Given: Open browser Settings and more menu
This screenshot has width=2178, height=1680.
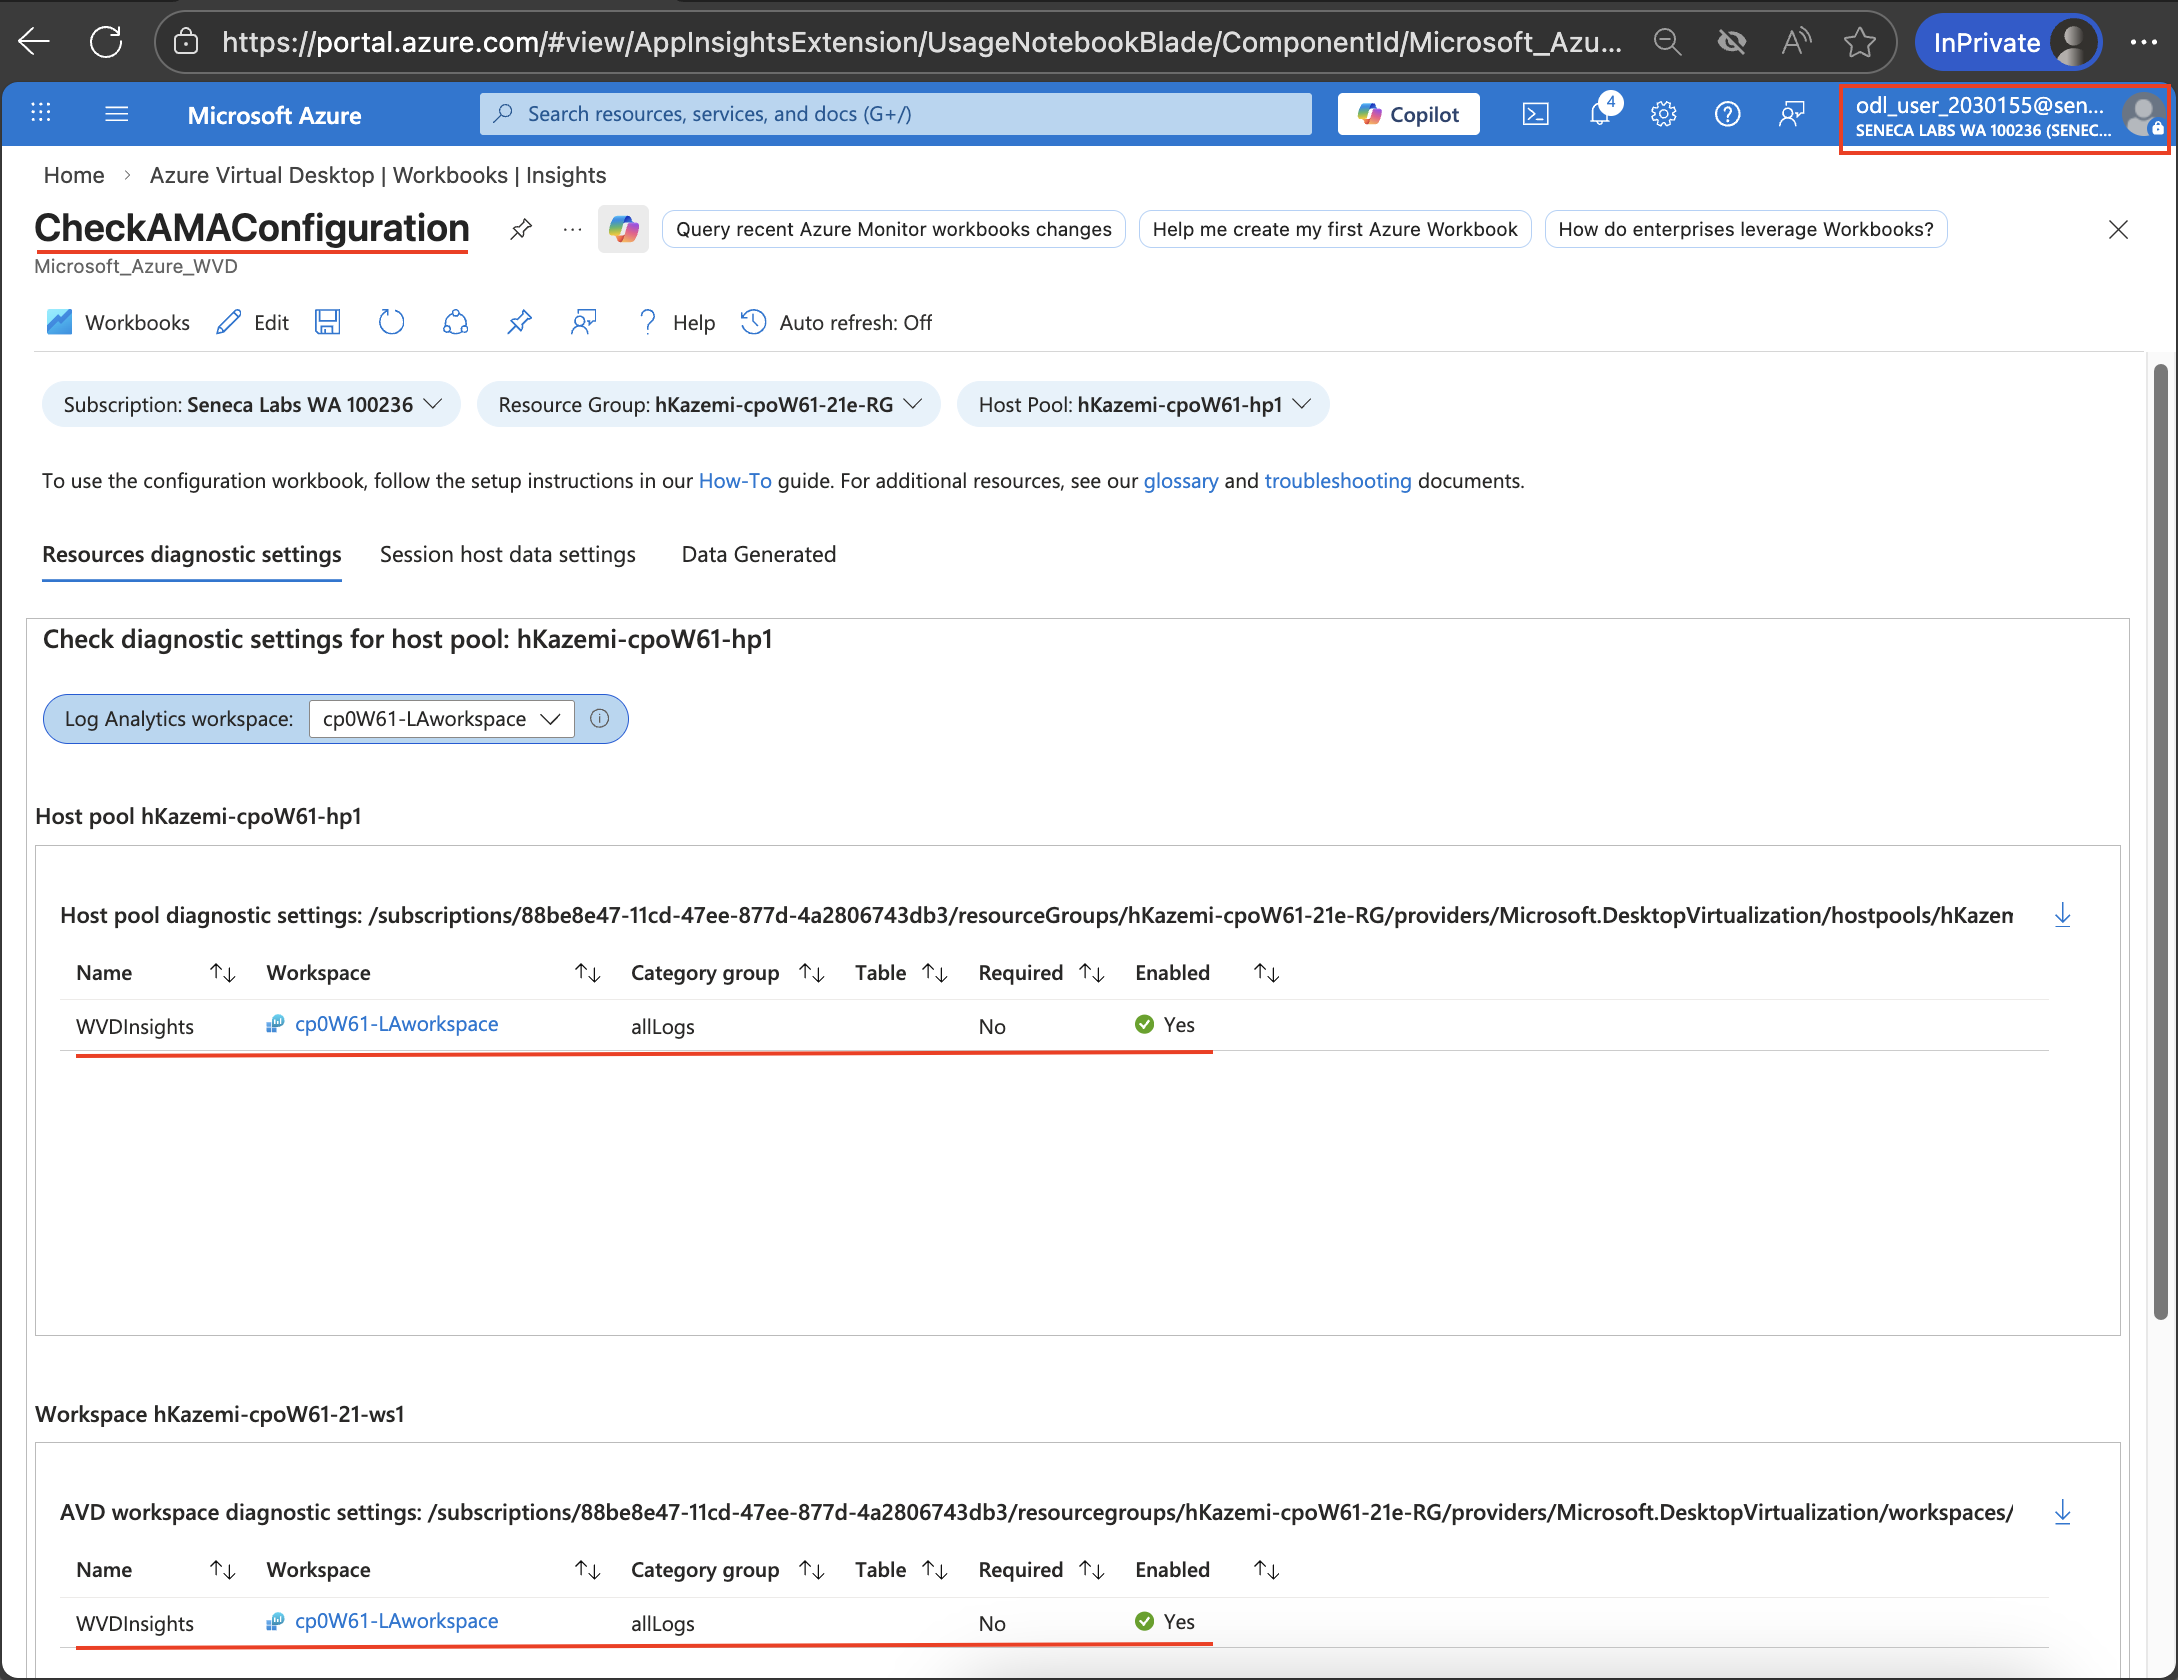Looking at the screenshot, I should pos(2143,42).
